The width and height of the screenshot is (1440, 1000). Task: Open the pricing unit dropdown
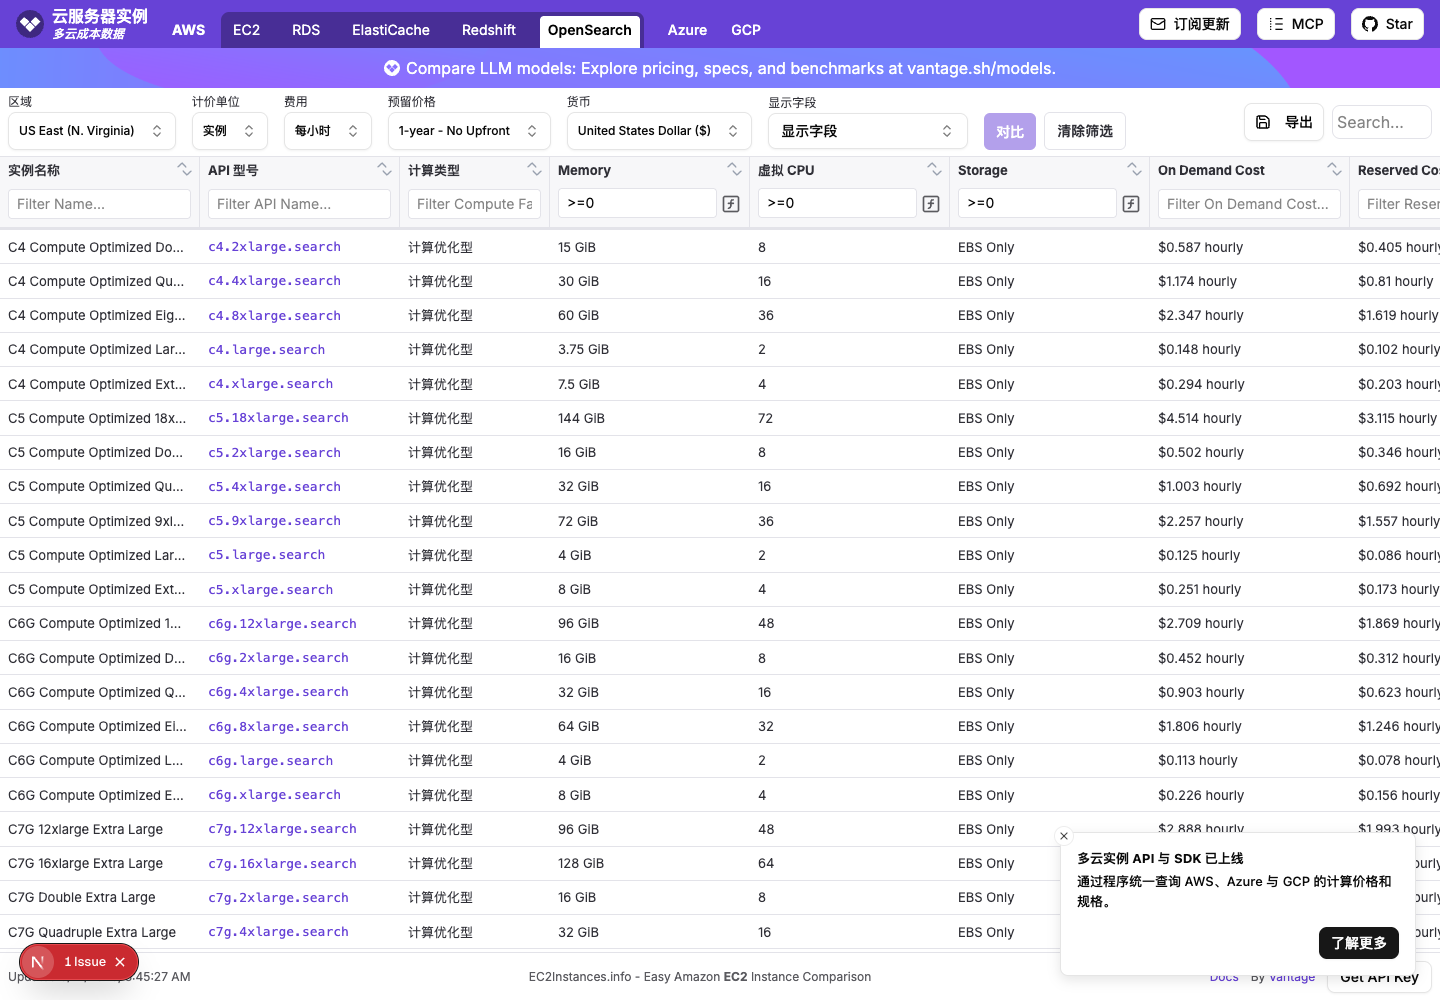point(230,131)
